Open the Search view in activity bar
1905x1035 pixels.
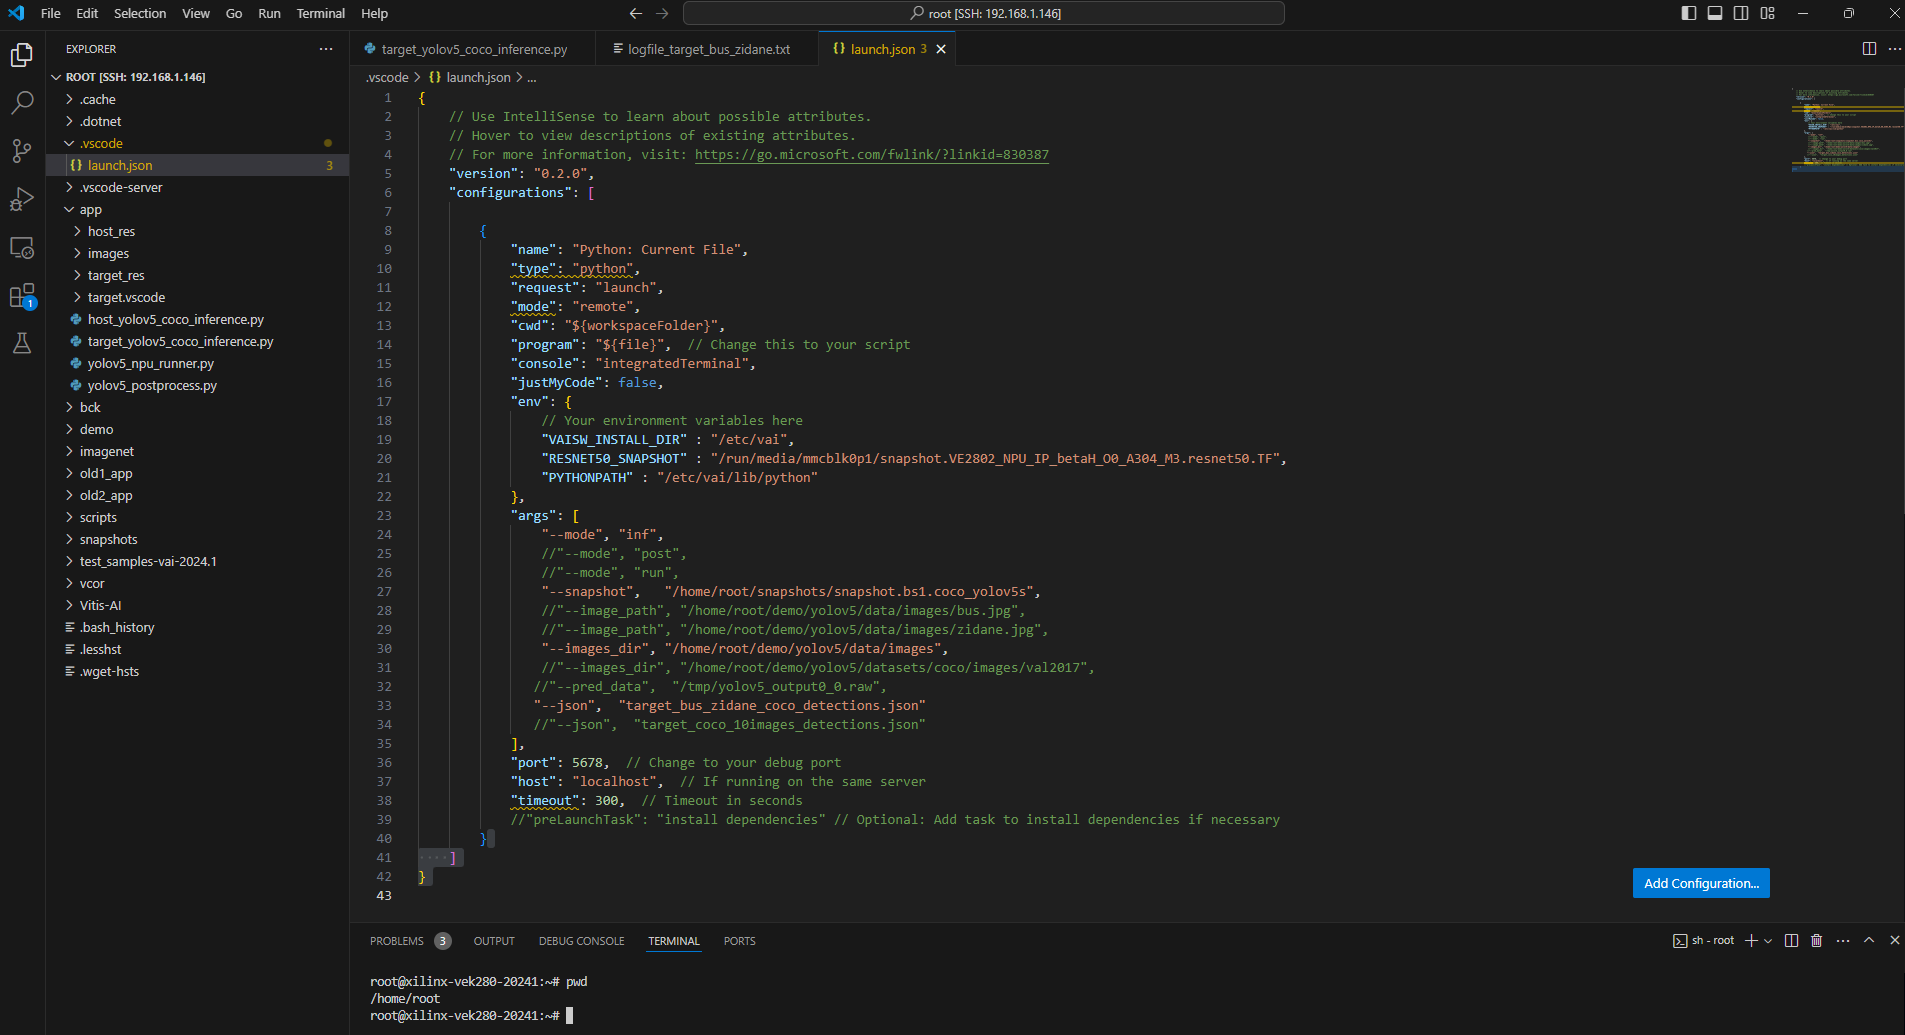point(22,102)
